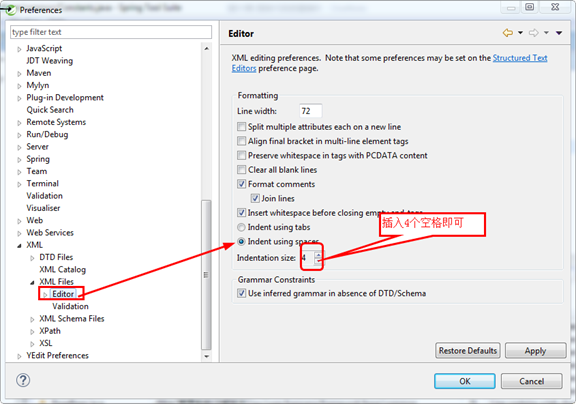This screenshot has width=576, height=404.
Task: Open the view menu triangle in the header
Action: 559,33
